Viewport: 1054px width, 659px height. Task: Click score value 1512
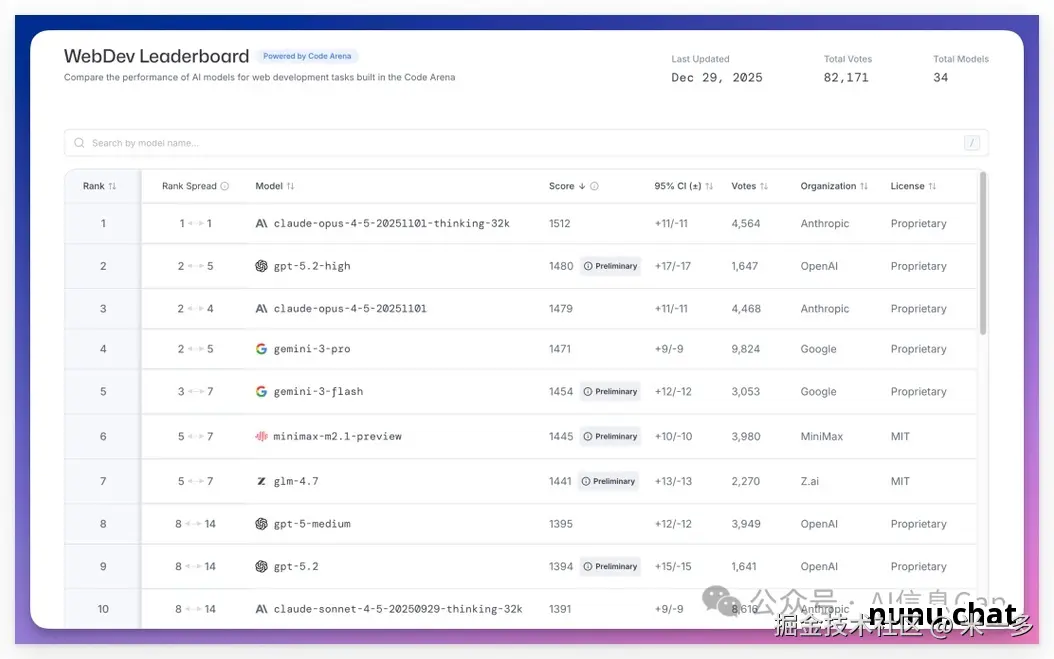(559, 223)
